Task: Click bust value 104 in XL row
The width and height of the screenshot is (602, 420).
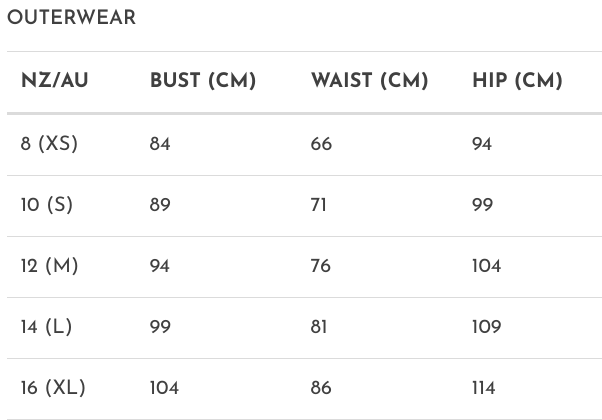Action: 164,388
